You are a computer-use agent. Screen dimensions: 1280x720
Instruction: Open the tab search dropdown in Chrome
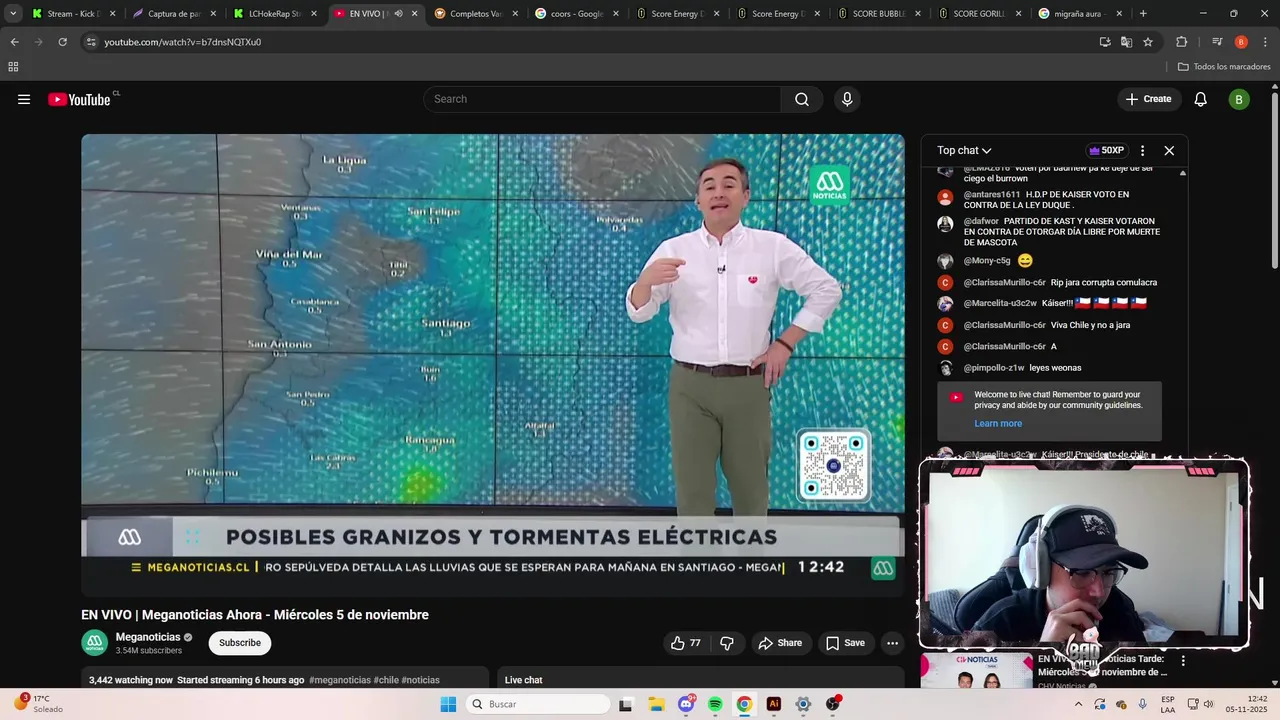pyautogui.click(x=13, y=14)
